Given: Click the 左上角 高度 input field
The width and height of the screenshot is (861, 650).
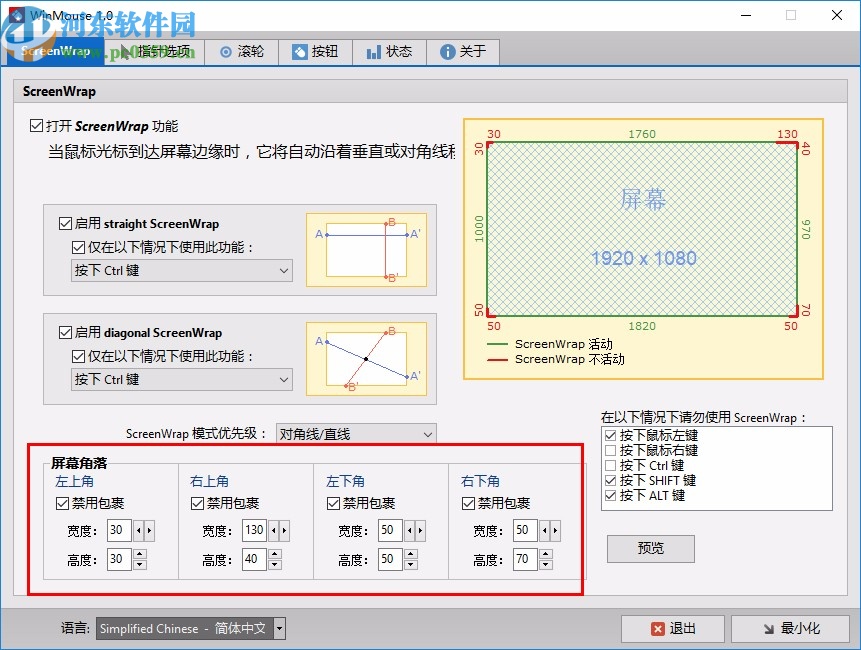Looking at the screenshot, I should tap(119, 559).
